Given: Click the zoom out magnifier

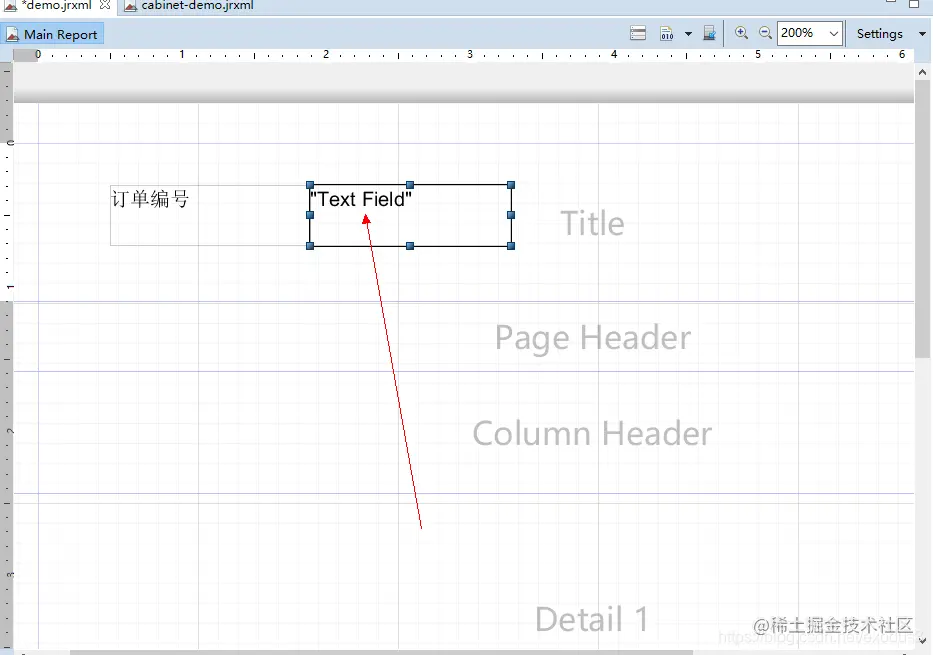Looking at the screenshot, I should click(765, 33).
